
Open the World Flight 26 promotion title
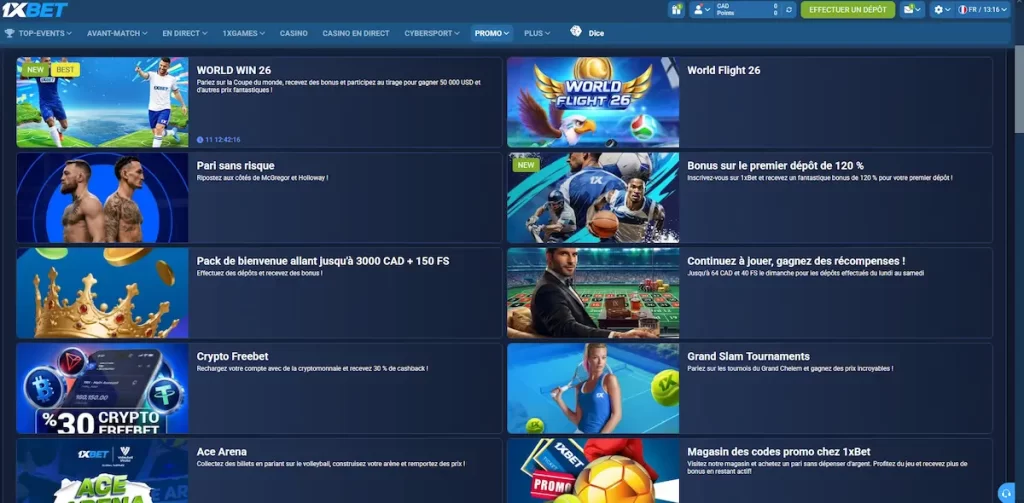click(x=724, y=71)
